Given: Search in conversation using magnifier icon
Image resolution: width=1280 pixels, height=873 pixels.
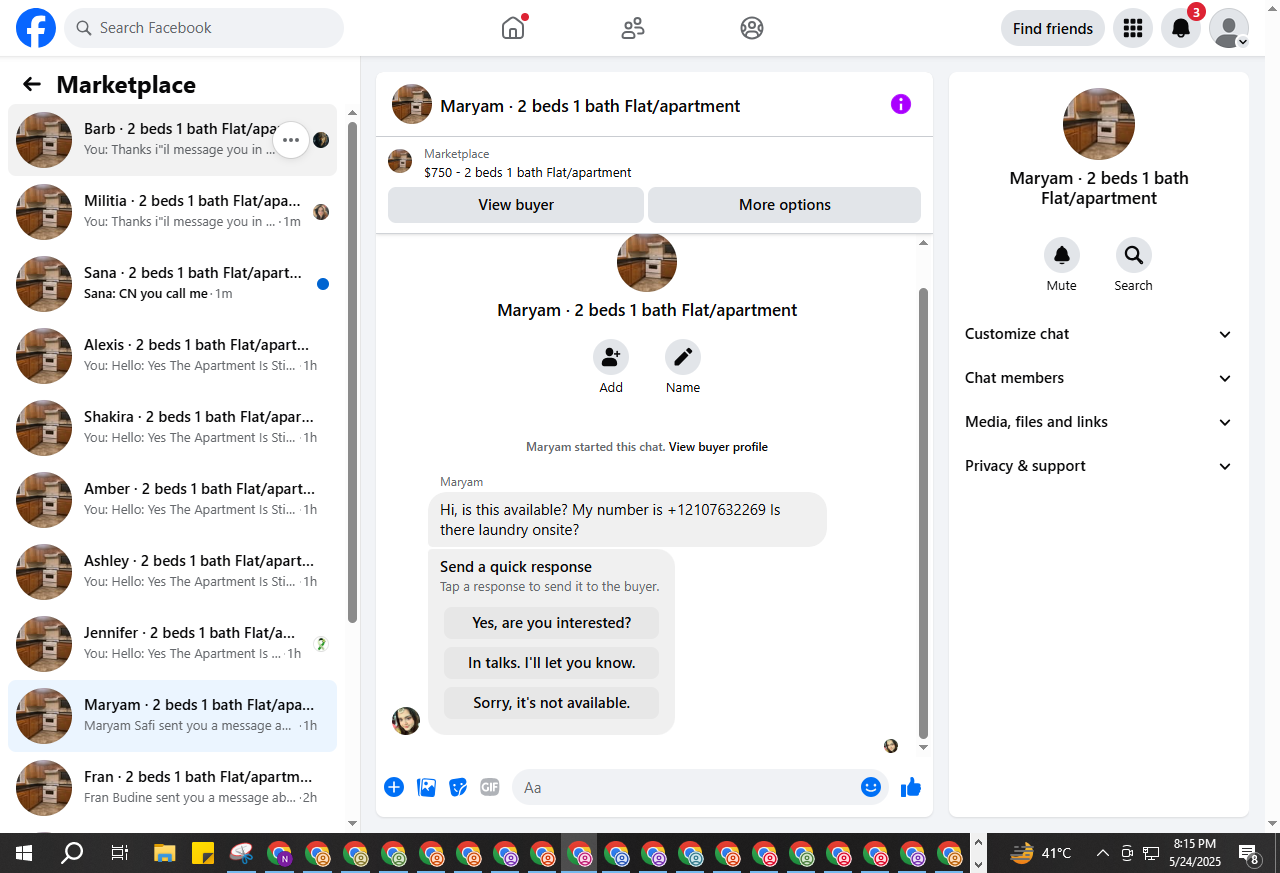Looking at the screenshot, I should point(1134,255).
